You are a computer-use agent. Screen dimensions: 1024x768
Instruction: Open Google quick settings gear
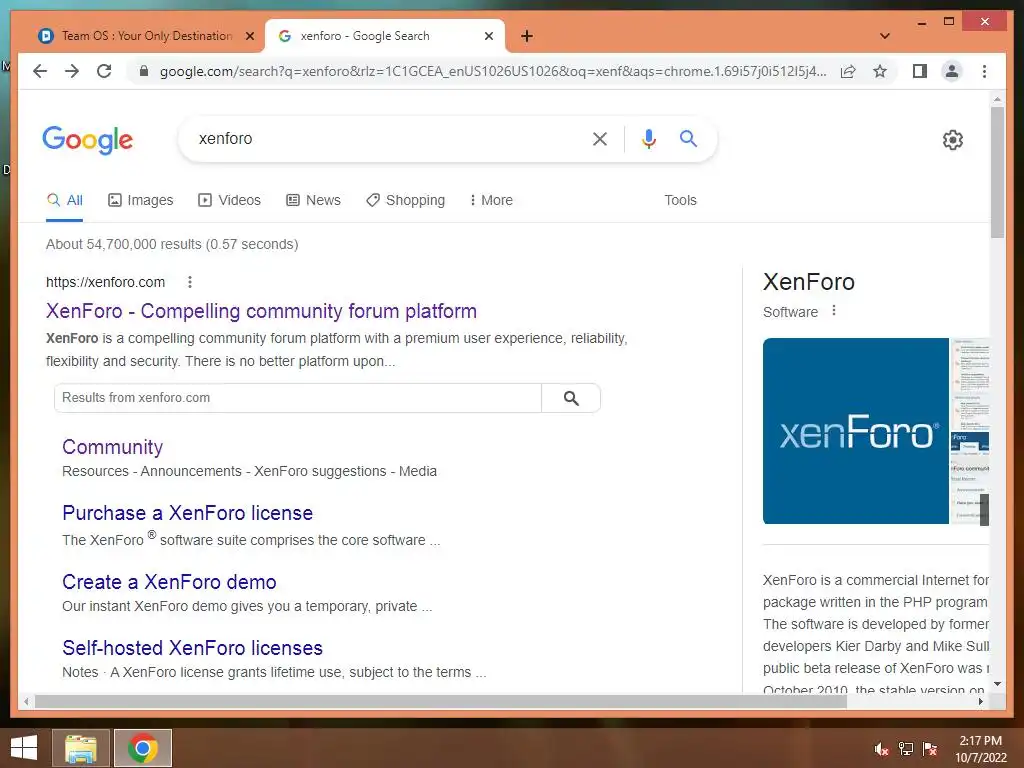[x=952, y=140]
